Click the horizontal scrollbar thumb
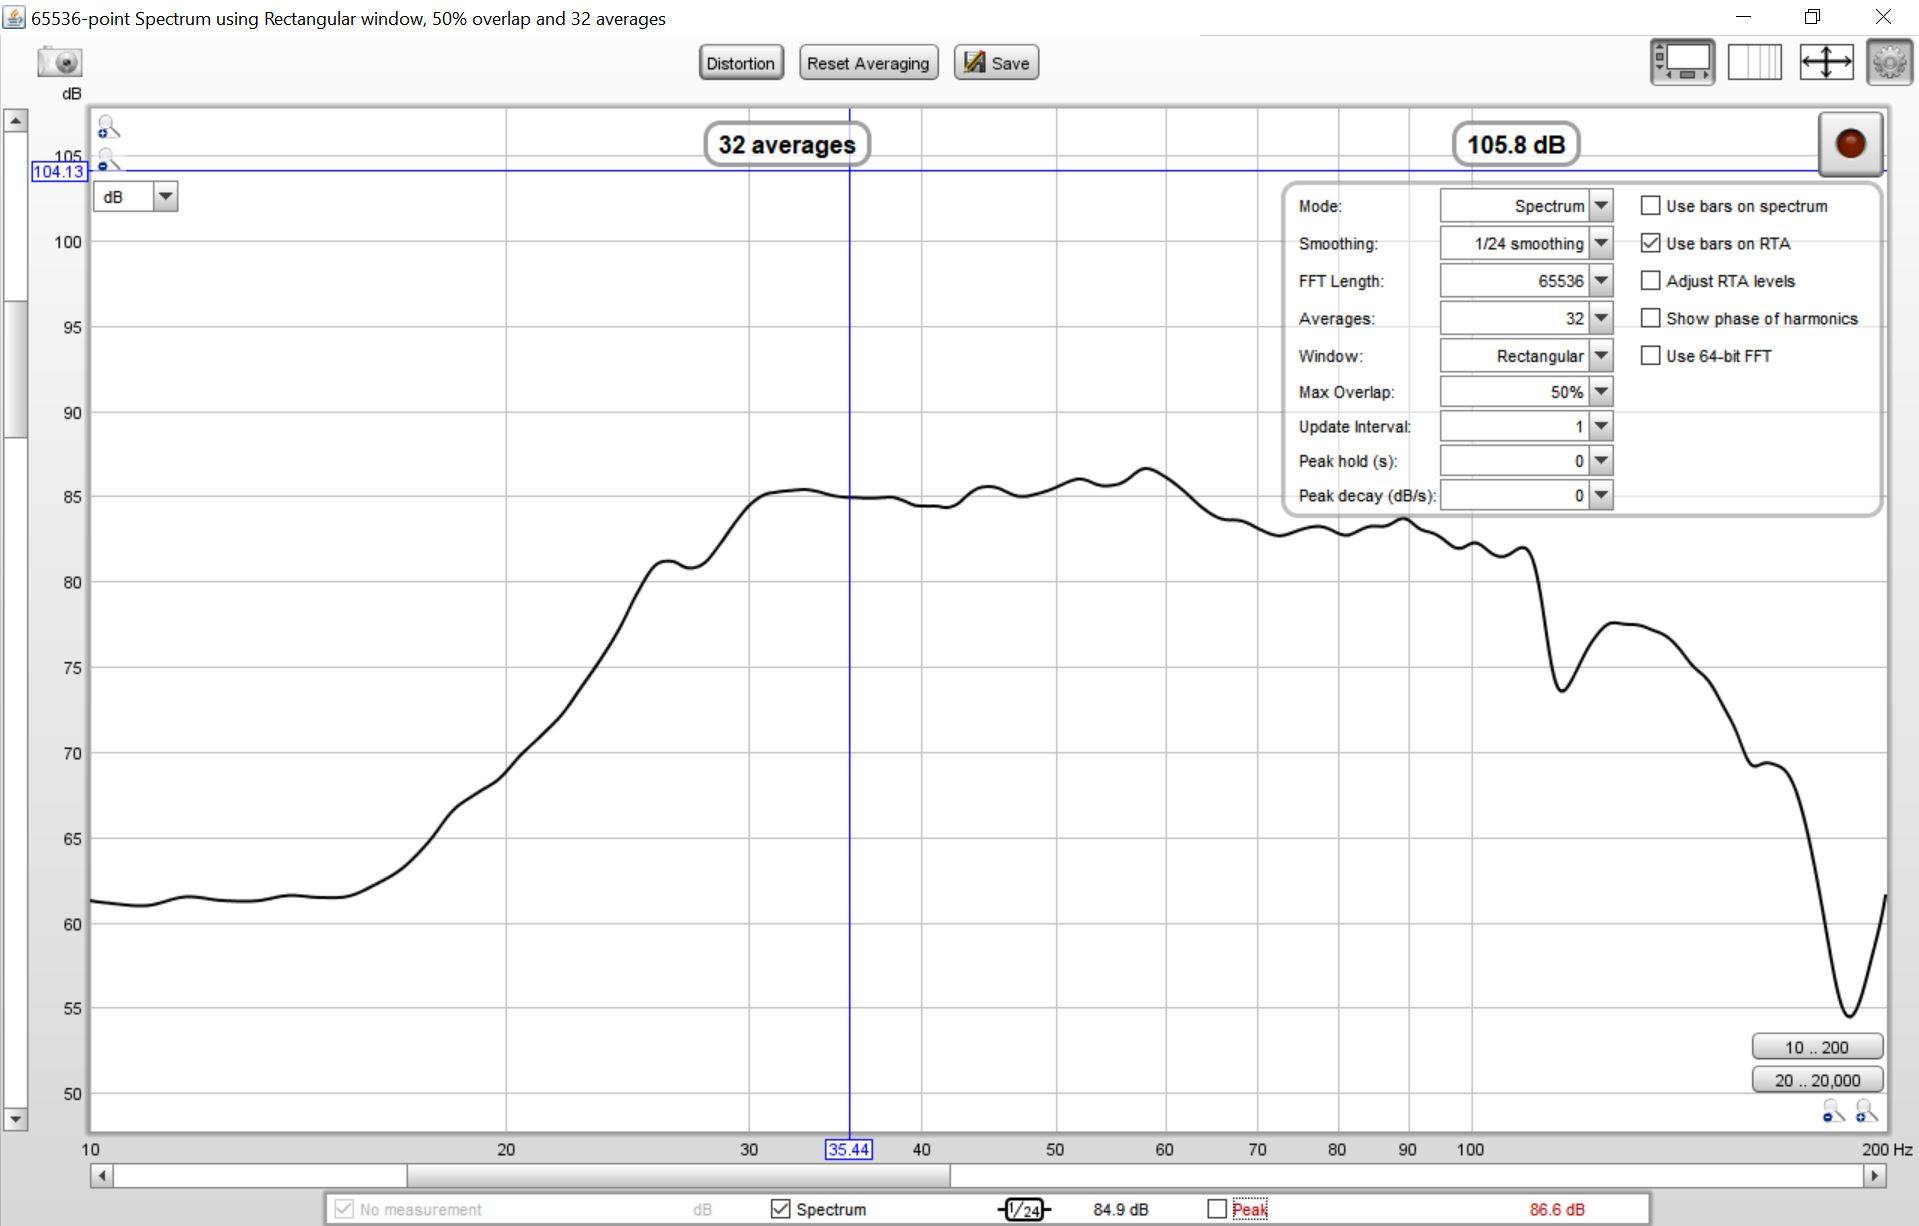 [678, 1176]
